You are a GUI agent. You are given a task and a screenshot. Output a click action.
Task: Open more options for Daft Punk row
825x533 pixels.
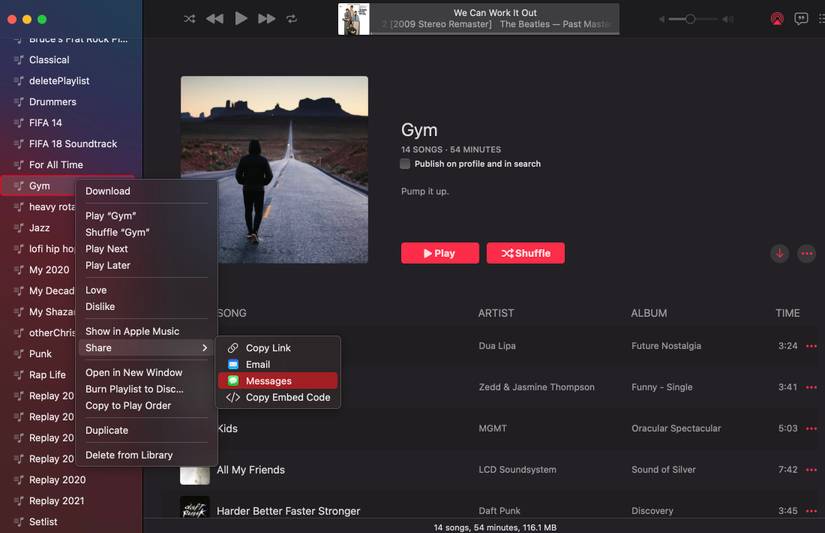pos(811,511)
